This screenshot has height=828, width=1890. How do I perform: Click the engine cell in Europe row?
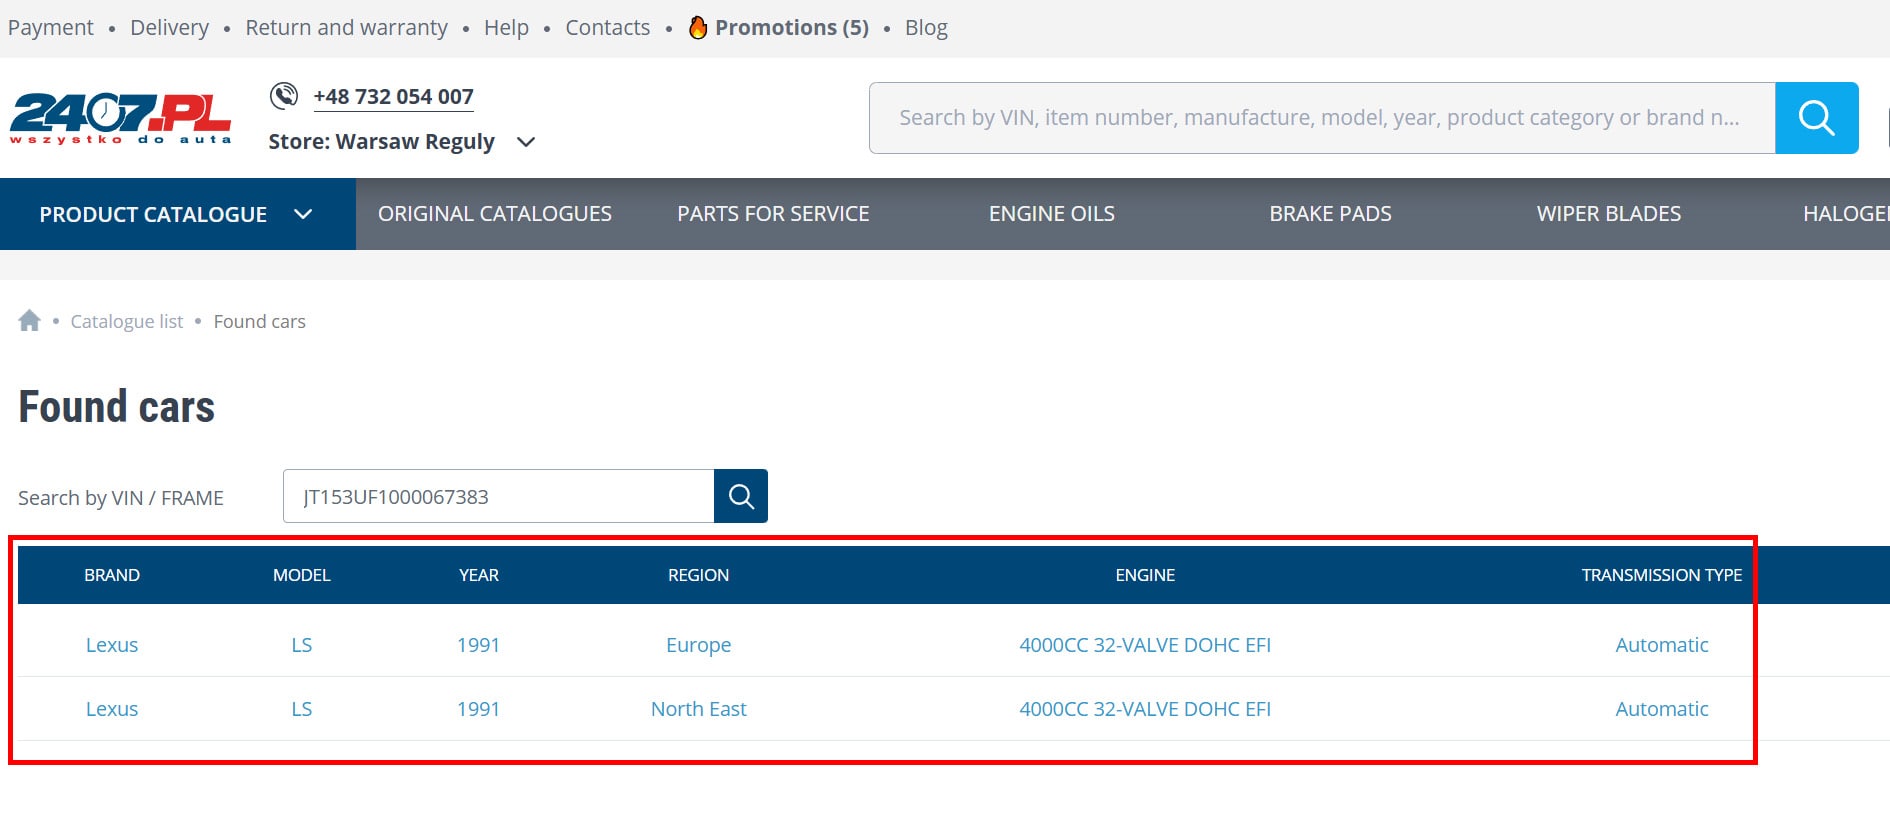tap(1145, 645)
